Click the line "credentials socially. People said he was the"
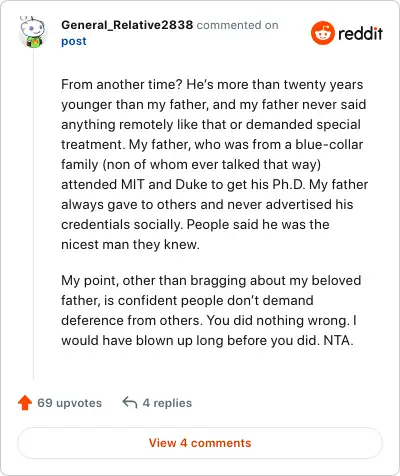 [x=195, y=224]
